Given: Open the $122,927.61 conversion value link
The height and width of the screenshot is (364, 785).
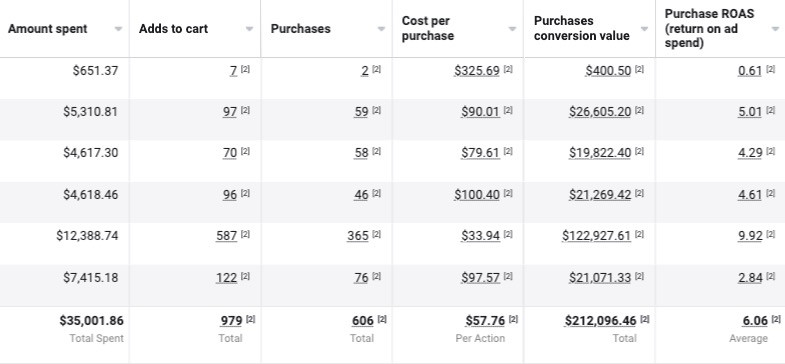Looking at the screenshot, I should (596, 235).
